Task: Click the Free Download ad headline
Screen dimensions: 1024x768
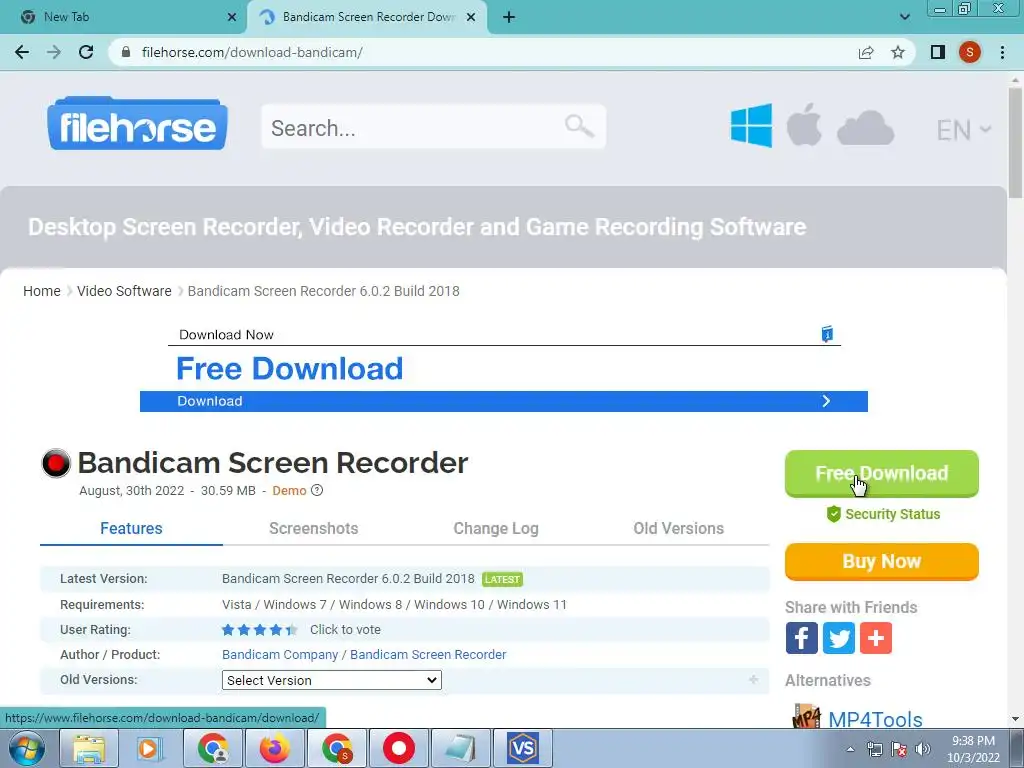Action: tap(290, 368)
